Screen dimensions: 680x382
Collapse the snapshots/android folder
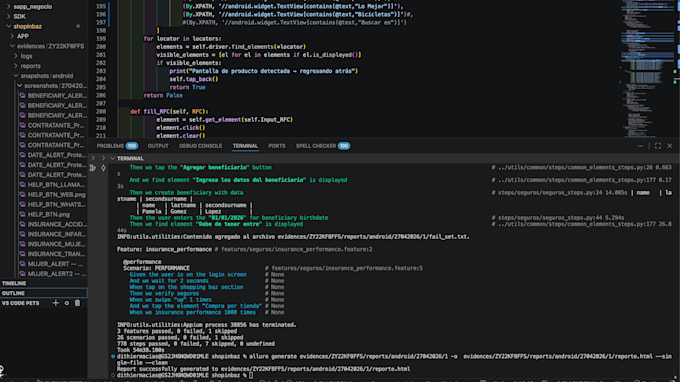(x=16, y=76)
